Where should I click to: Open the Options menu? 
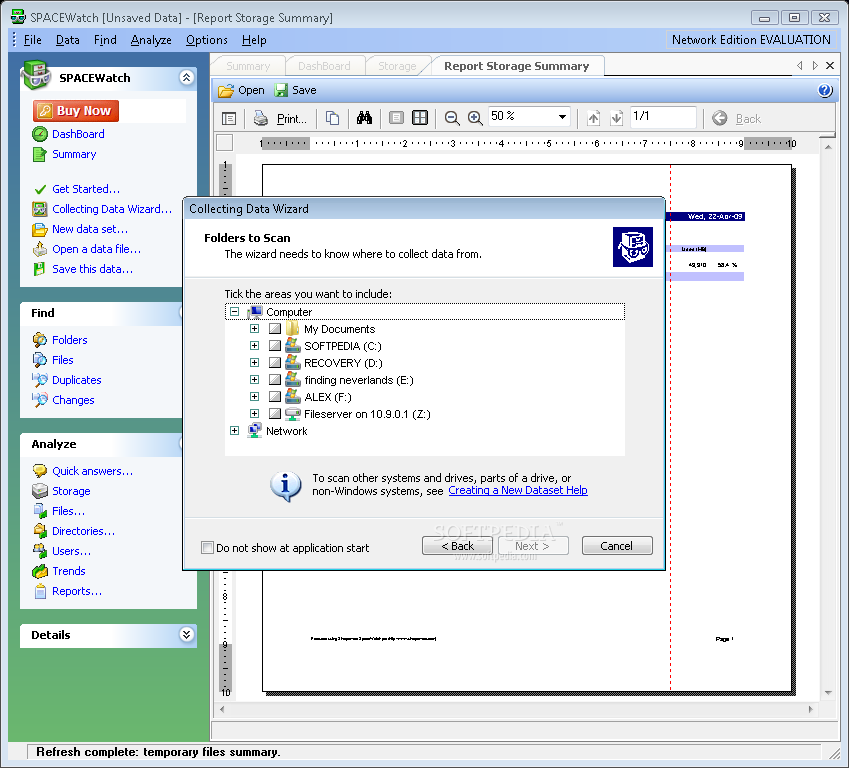point(207,40)
